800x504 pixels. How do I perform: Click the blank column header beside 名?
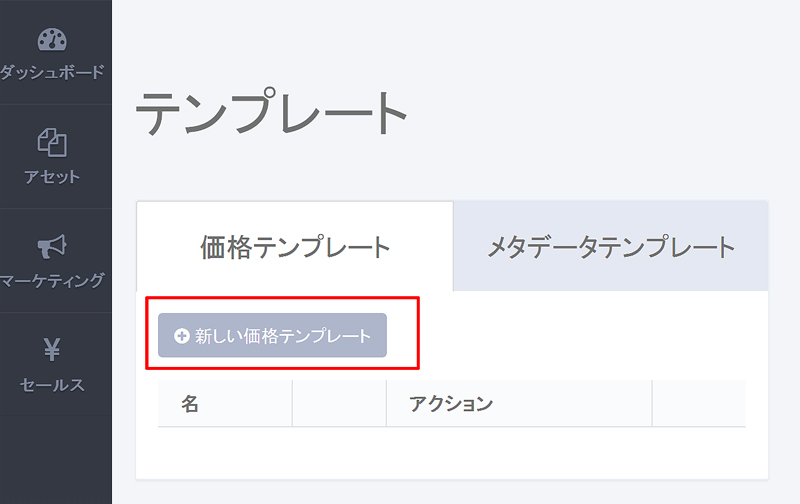coord(339,404)
